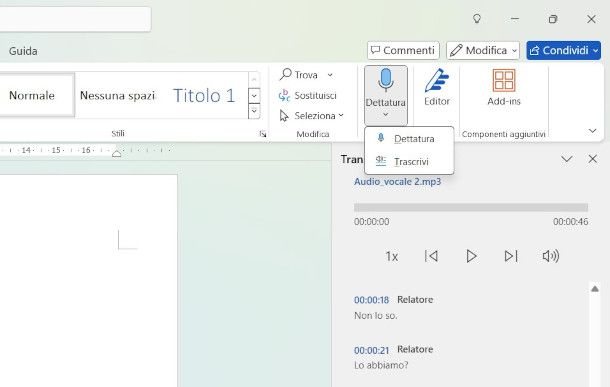Image resolution: width=610 pixels, height=387 pixels.
Task: Click the Trova search command
Action: [300, 74]
